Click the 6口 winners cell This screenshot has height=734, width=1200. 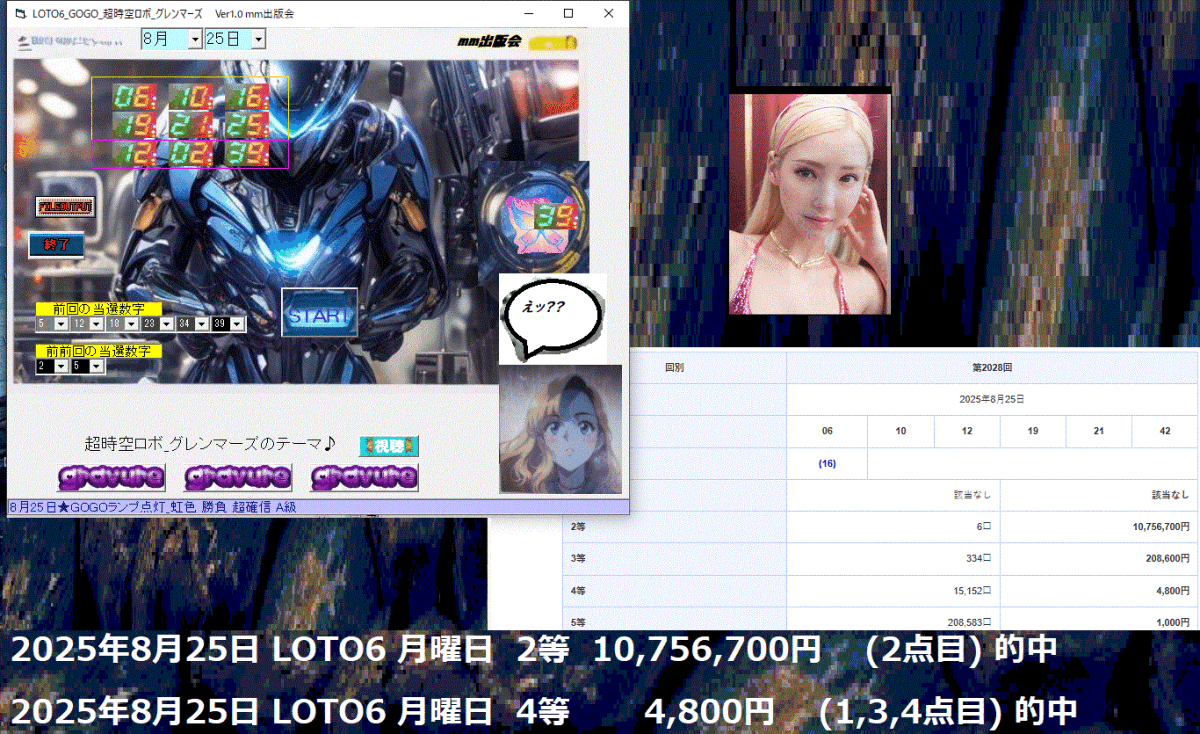[x=893, y=526]
